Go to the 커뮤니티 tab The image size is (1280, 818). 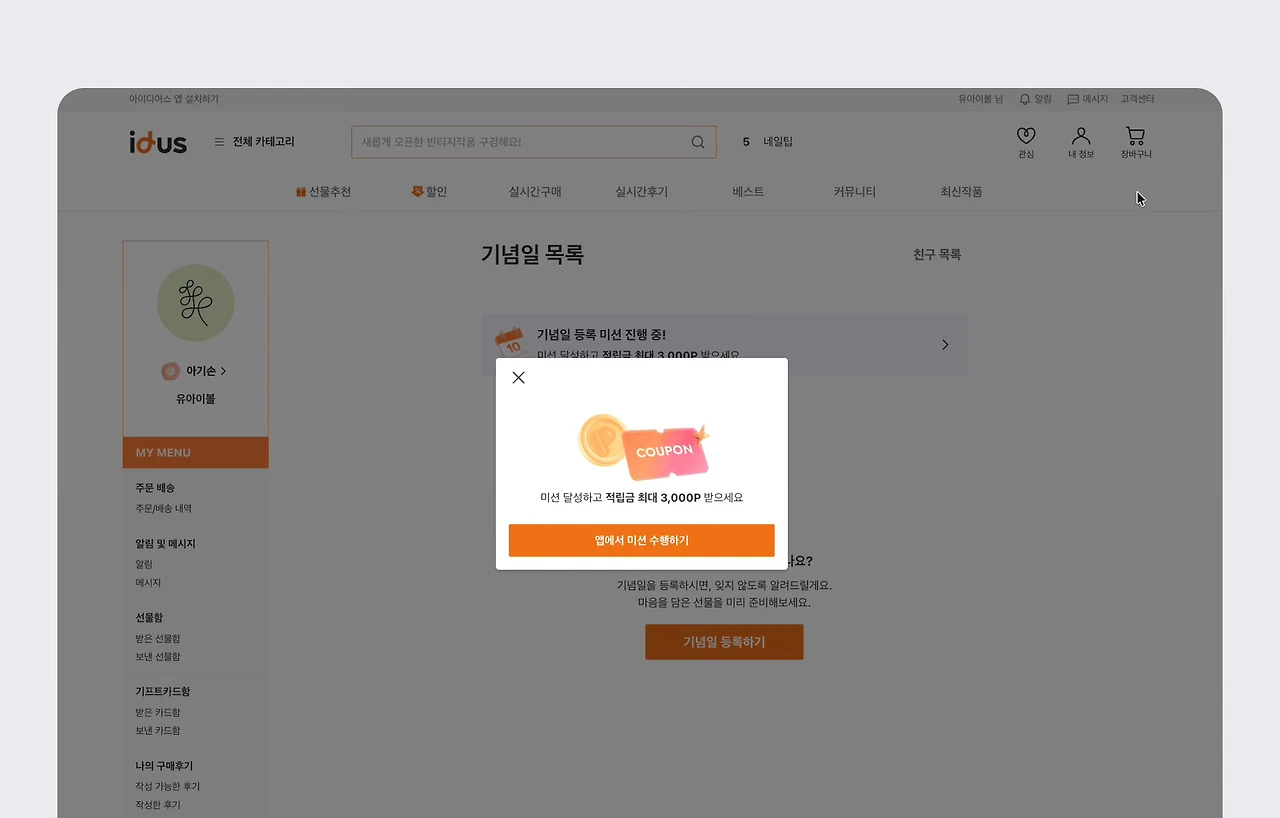pyautogui.click(x=855, y=192)
